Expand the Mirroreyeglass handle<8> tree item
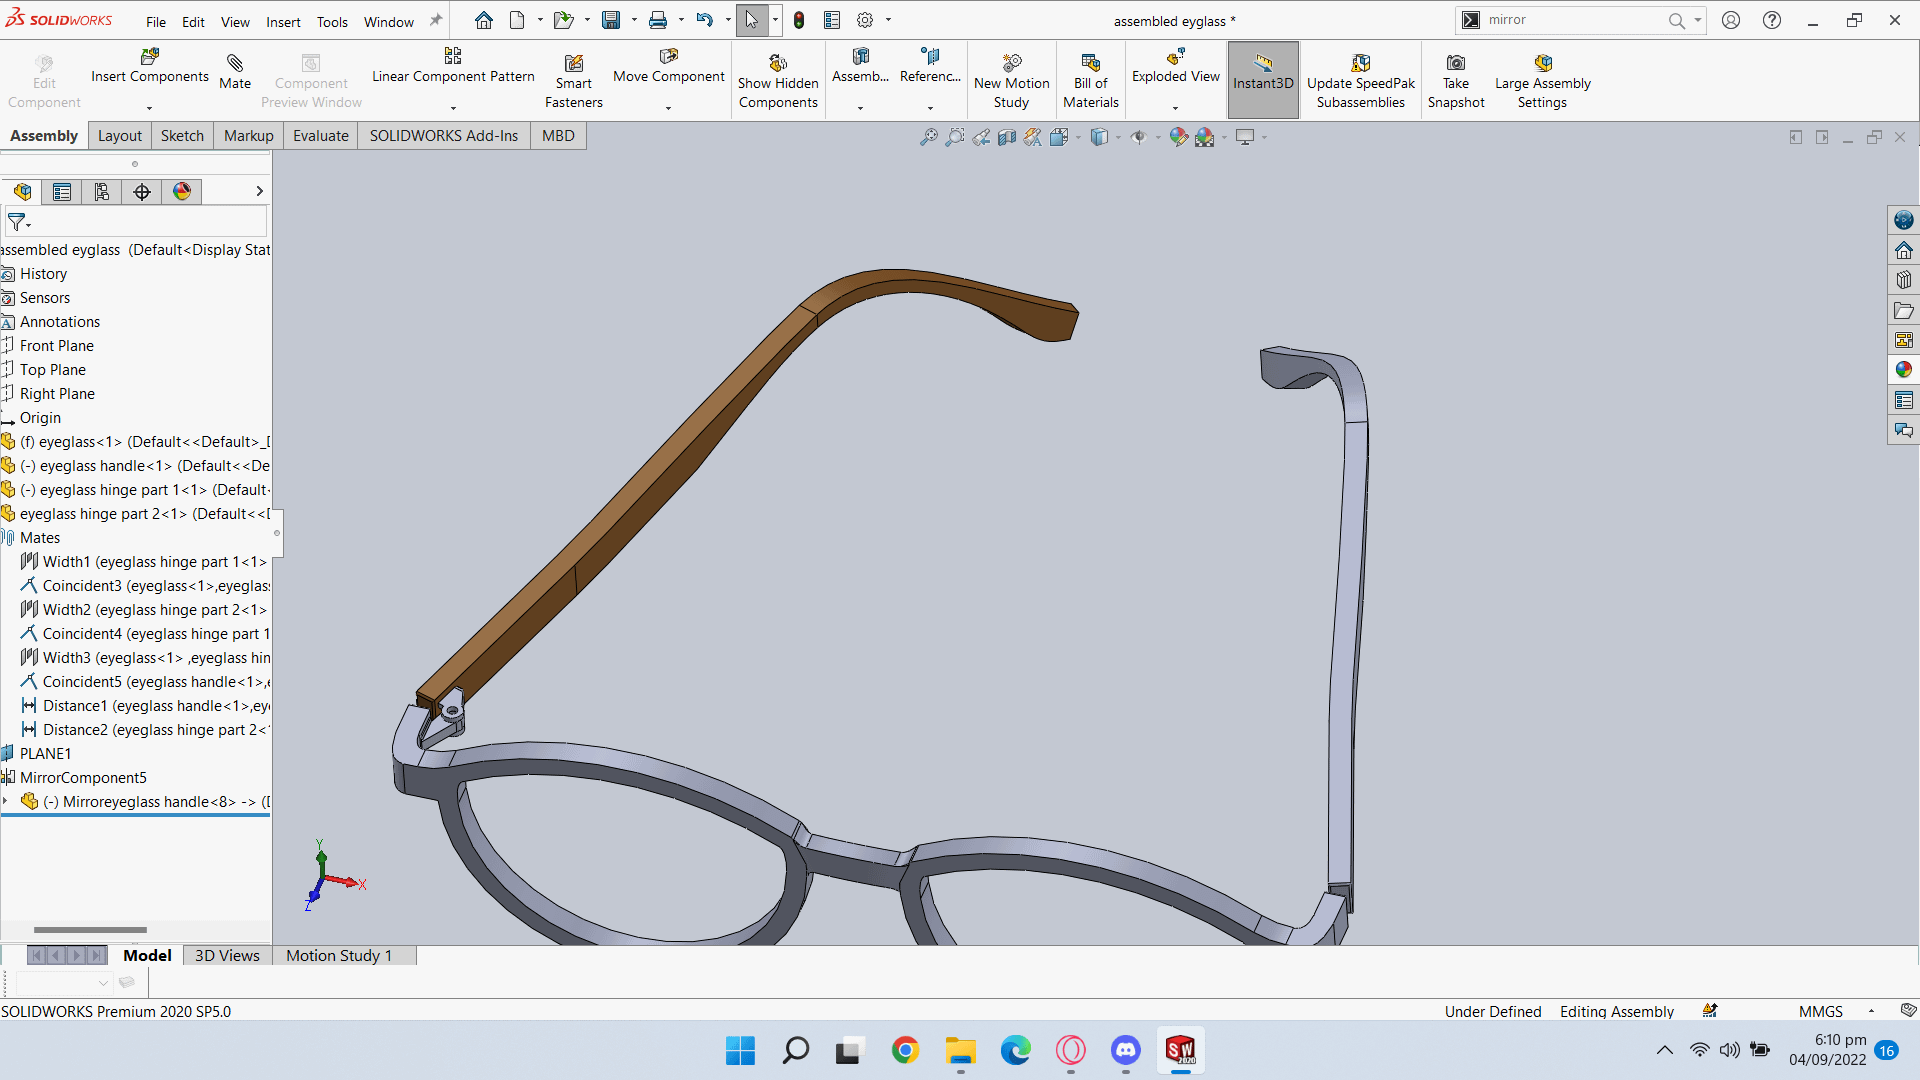The height and width of the screenshot is (1080, 1920). [x=6, y=801]
